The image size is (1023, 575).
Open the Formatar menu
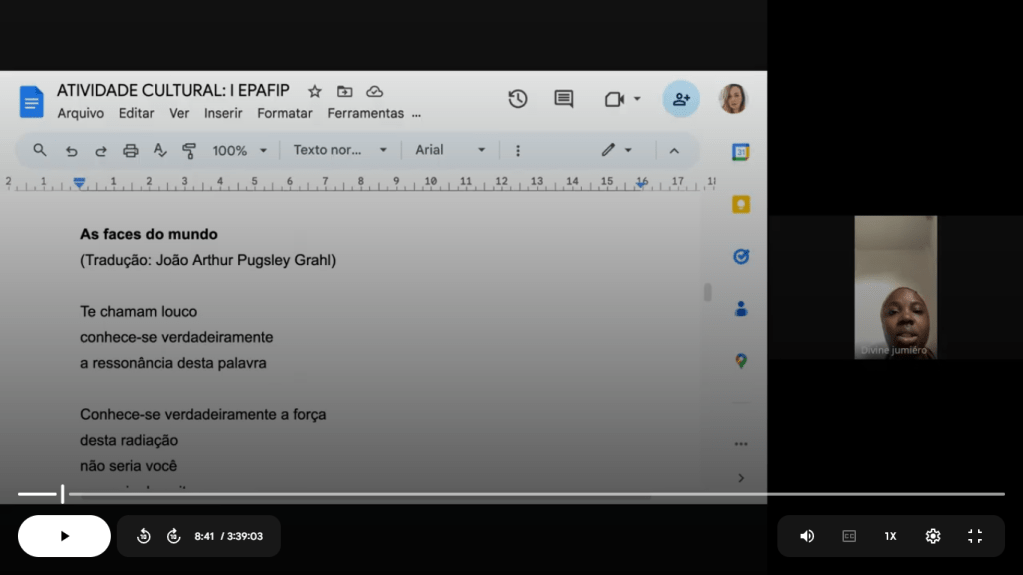click(x=284, y=114)
